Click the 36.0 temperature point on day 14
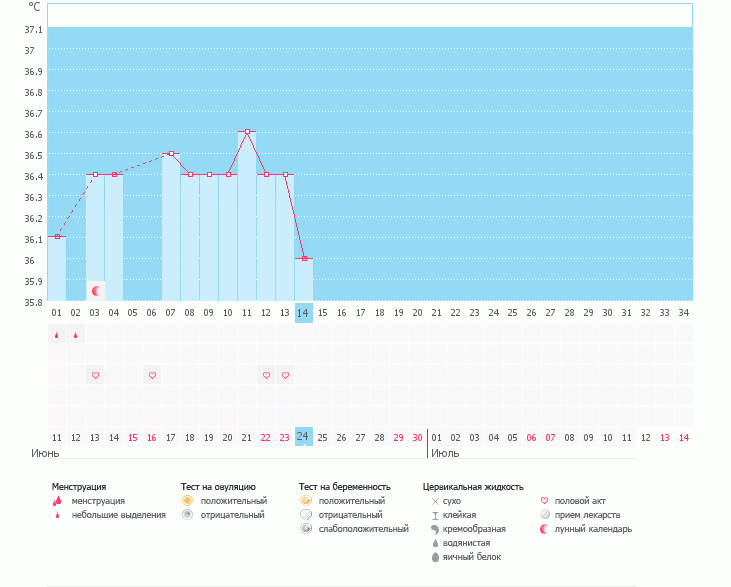 (304, 259)
